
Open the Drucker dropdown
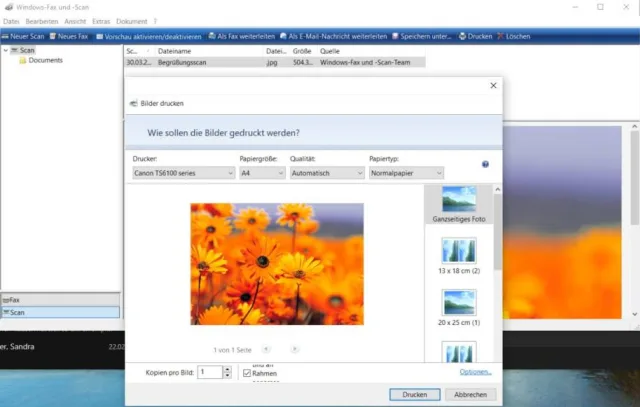click(183, 173)
